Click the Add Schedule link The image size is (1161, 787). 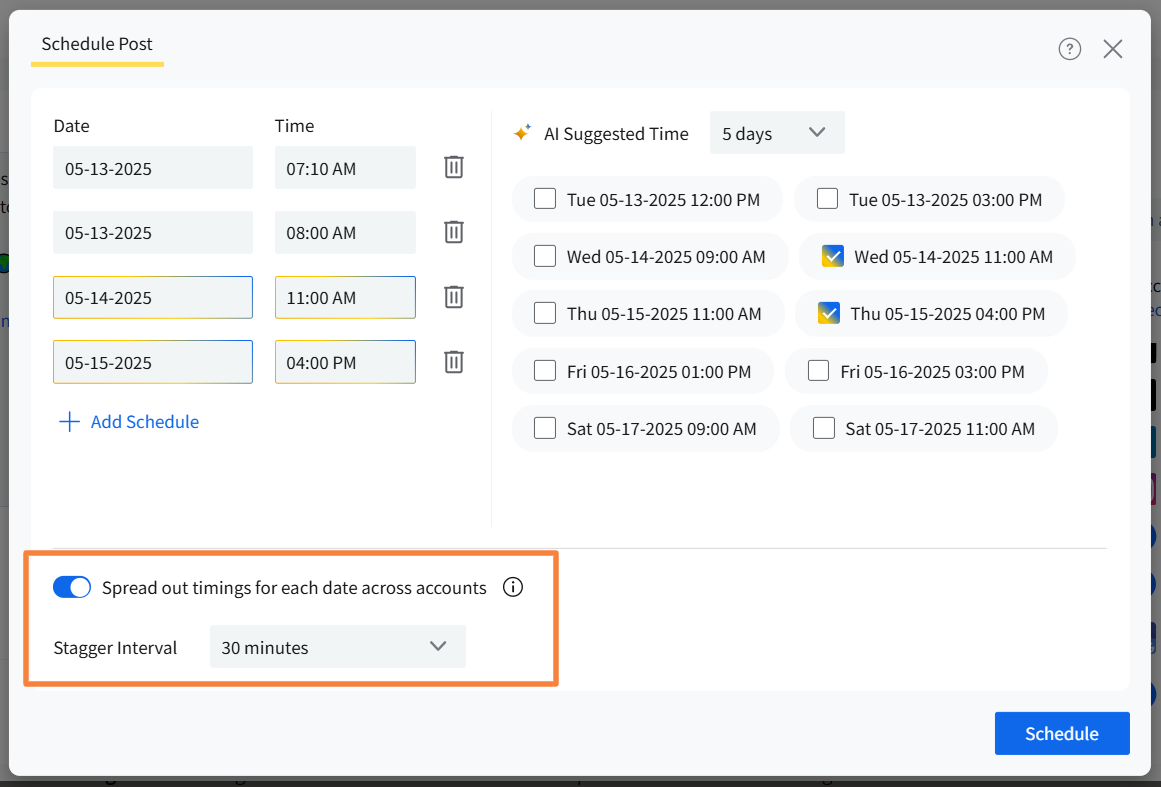click(x=144, y=422)
